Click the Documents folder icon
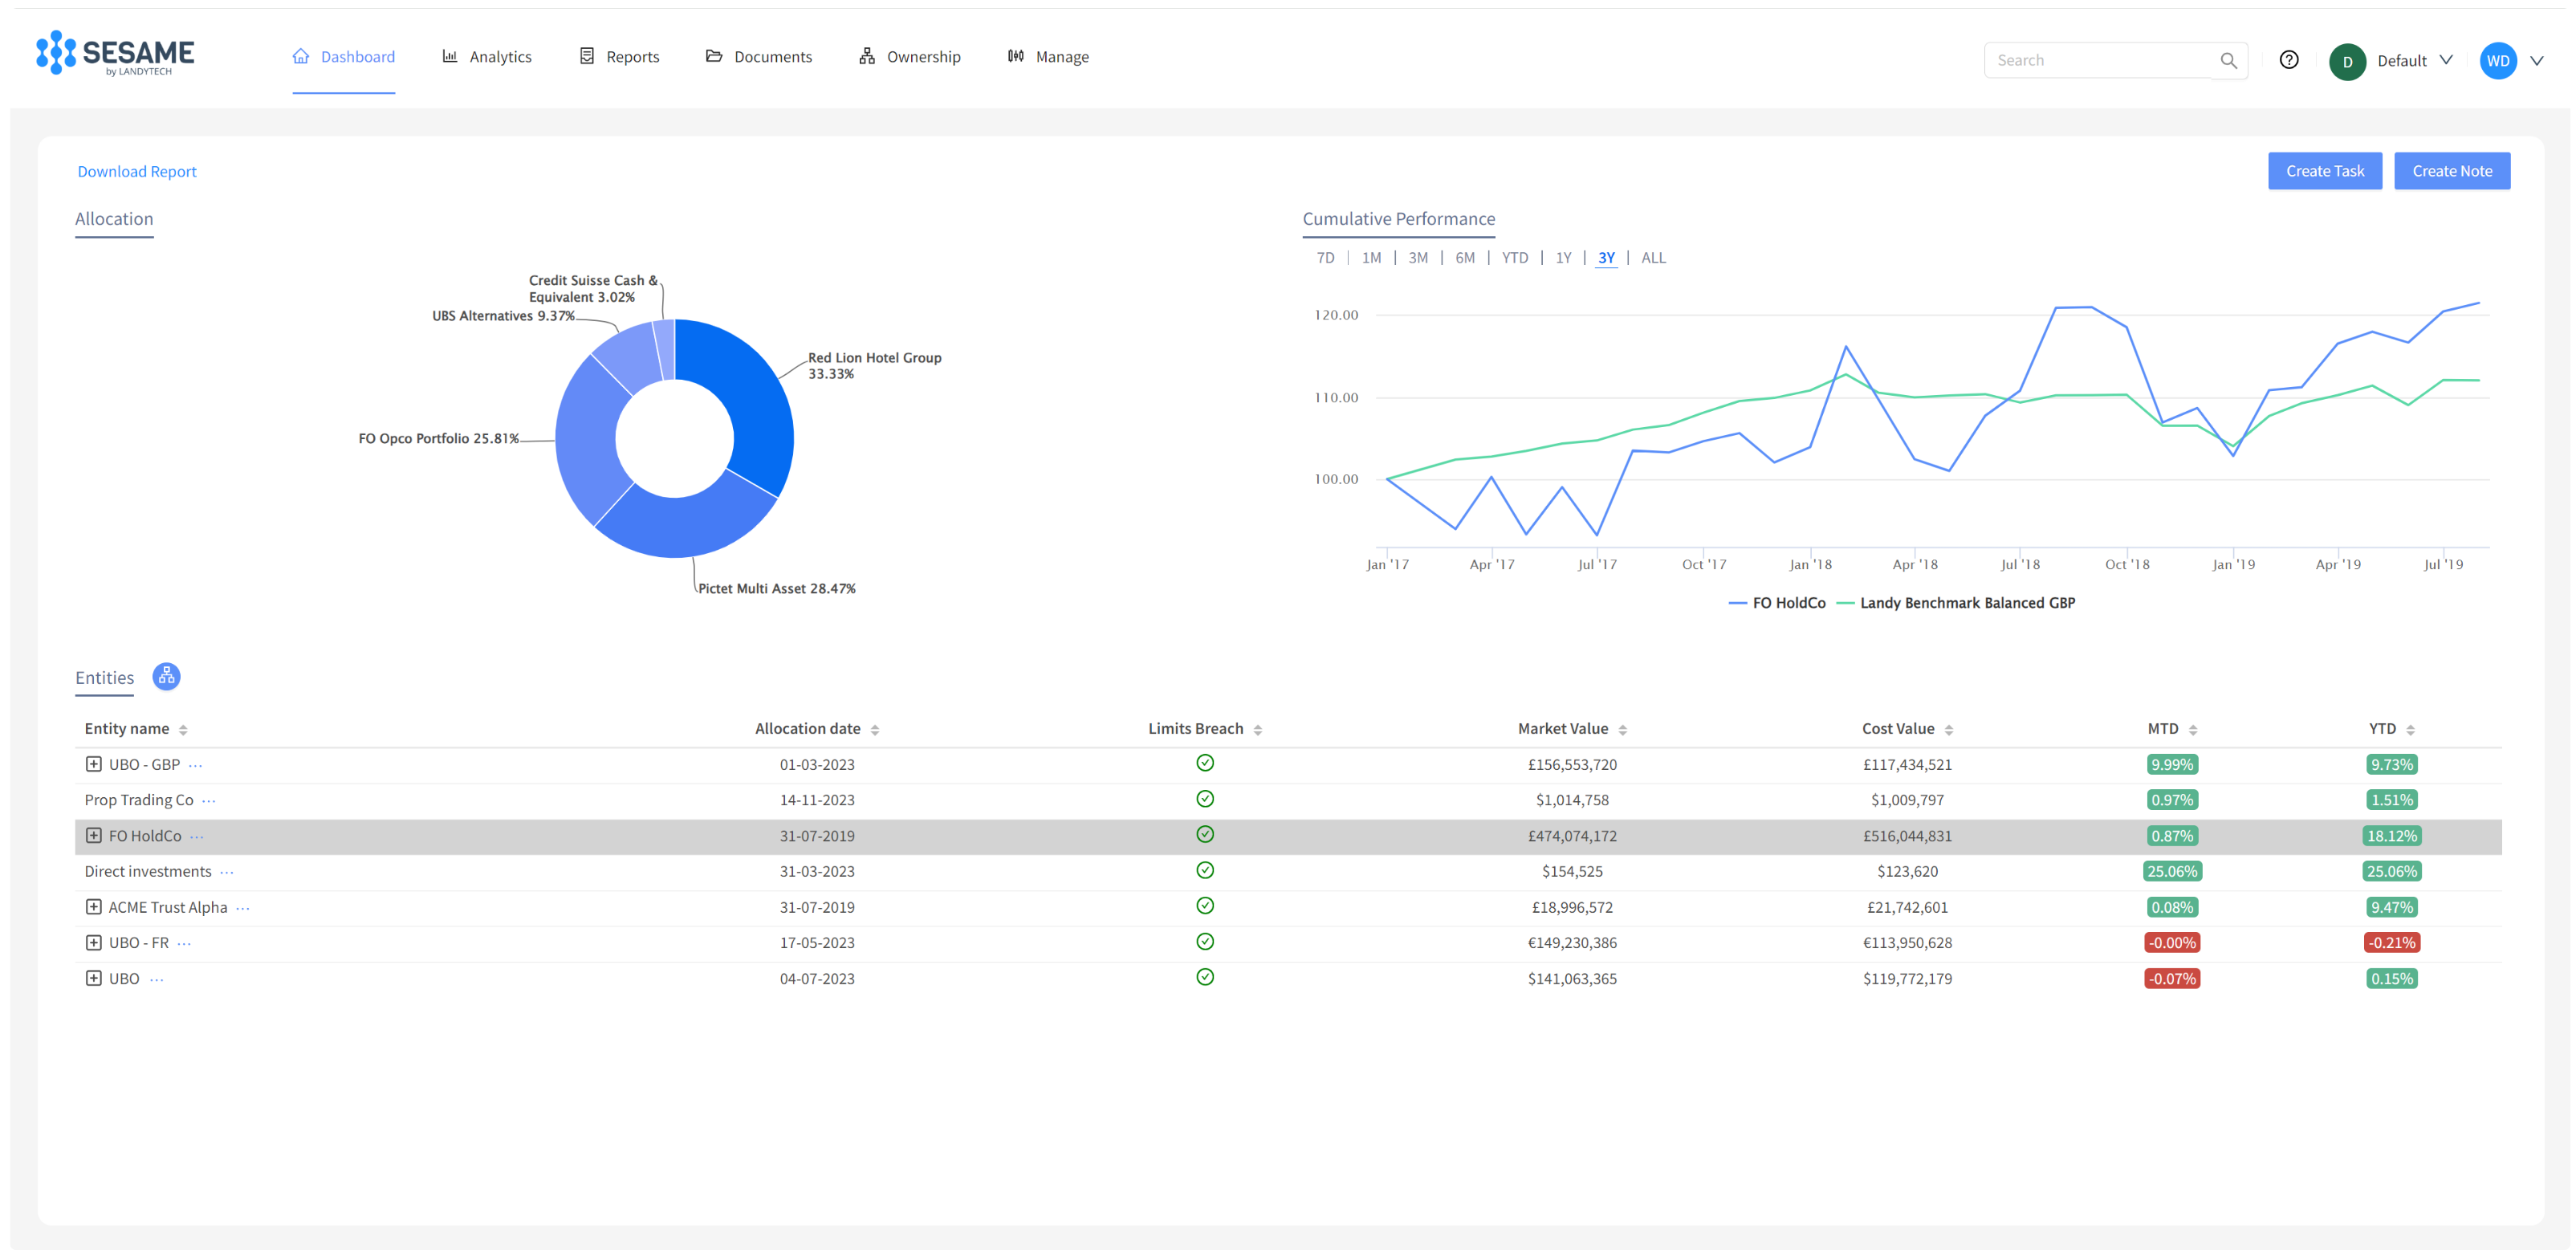This screenshot has height=1258, width=2576. 714,56
